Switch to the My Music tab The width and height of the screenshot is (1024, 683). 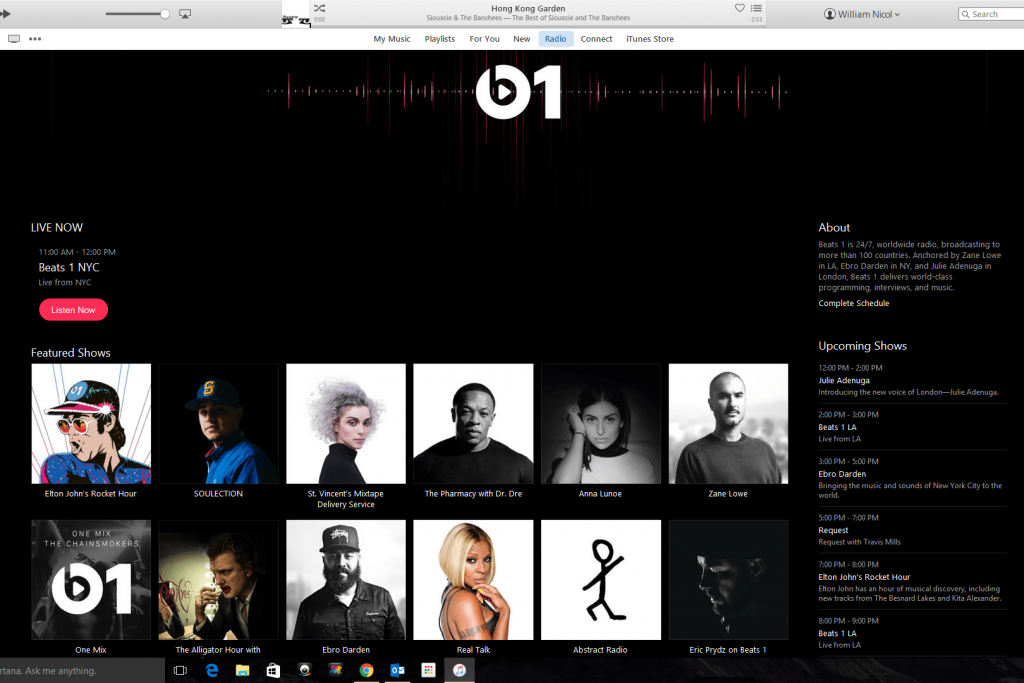[x=392, y=39]
